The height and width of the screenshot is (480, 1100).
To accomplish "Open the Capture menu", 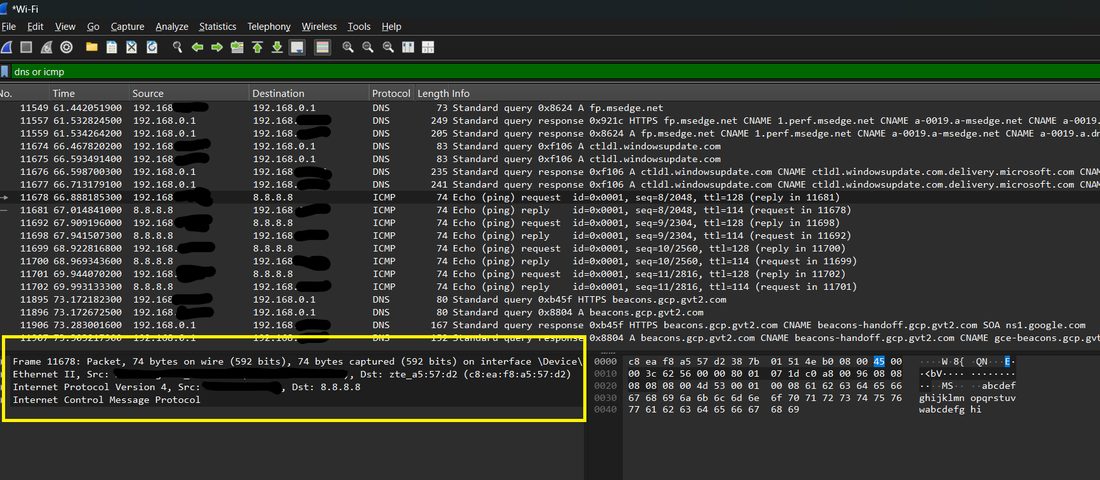I will tap(128, 27).
